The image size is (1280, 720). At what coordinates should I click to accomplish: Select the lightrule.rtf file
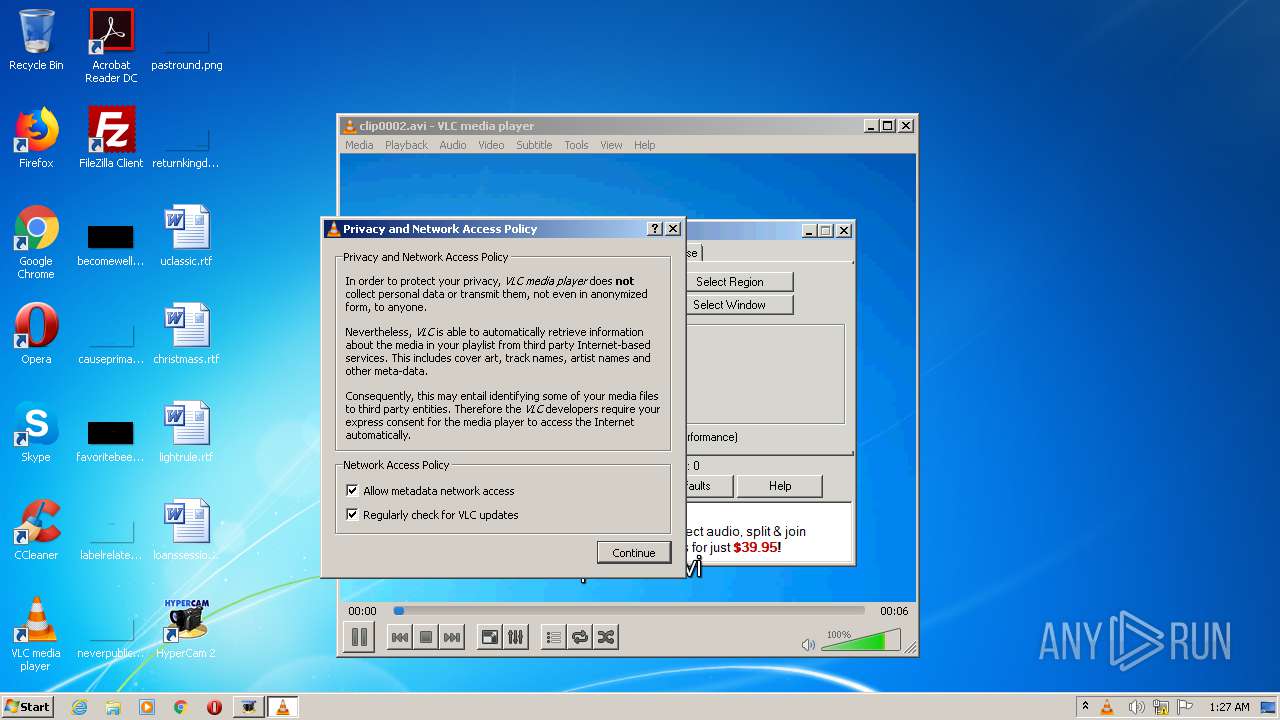point(186,431)
